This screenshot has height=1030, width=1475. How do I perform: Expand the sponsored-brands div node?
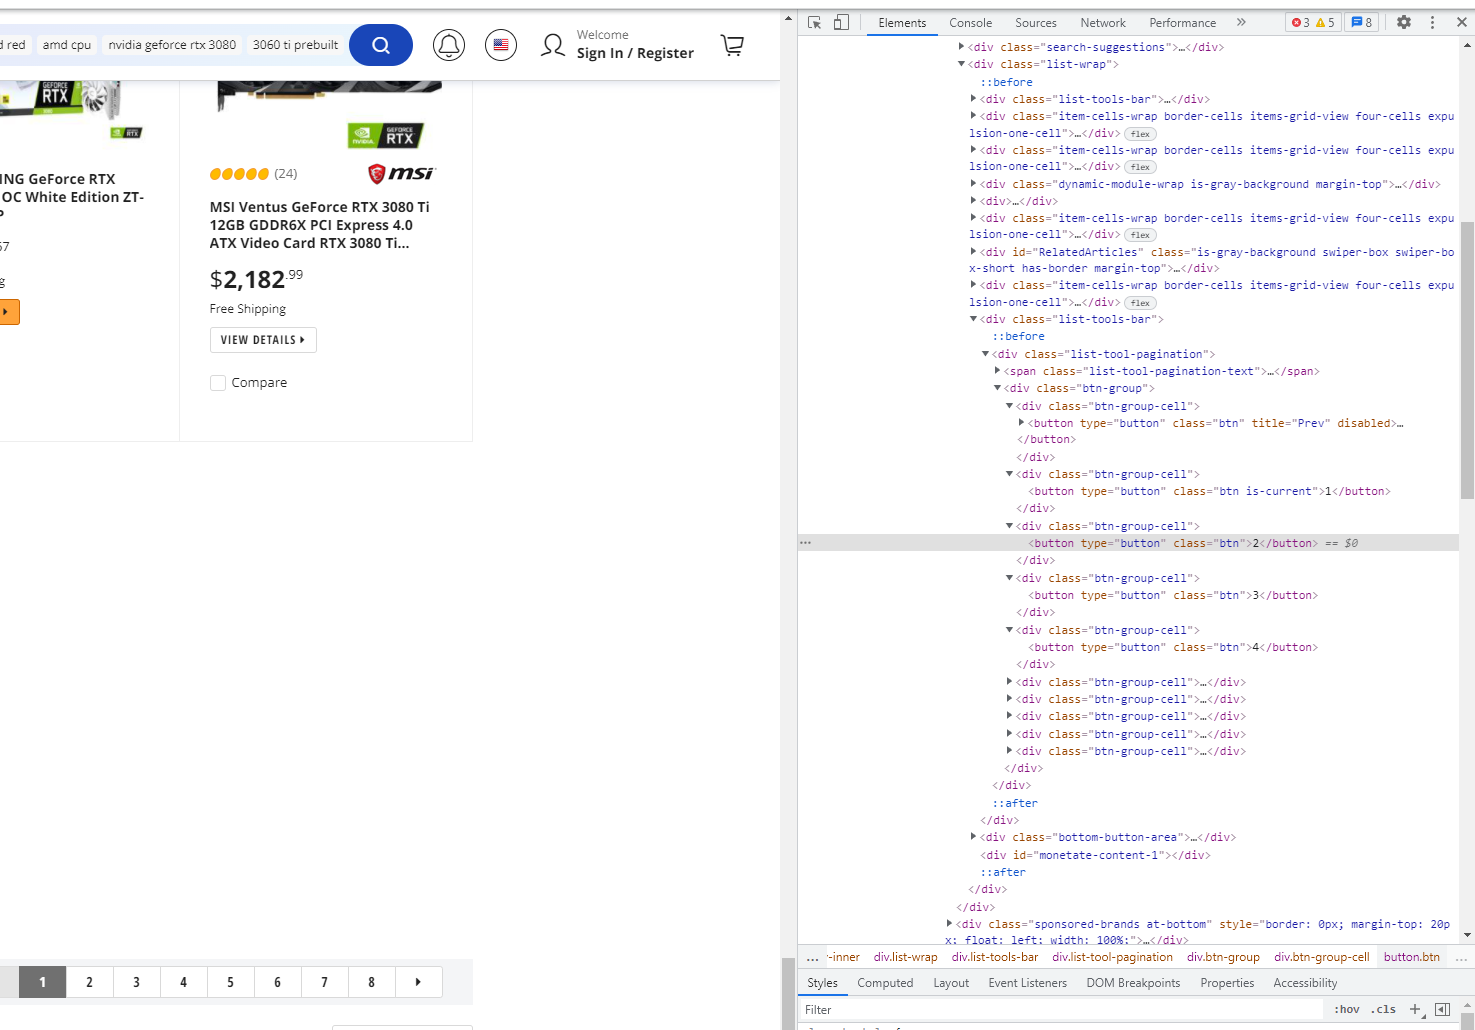[949, 924]
